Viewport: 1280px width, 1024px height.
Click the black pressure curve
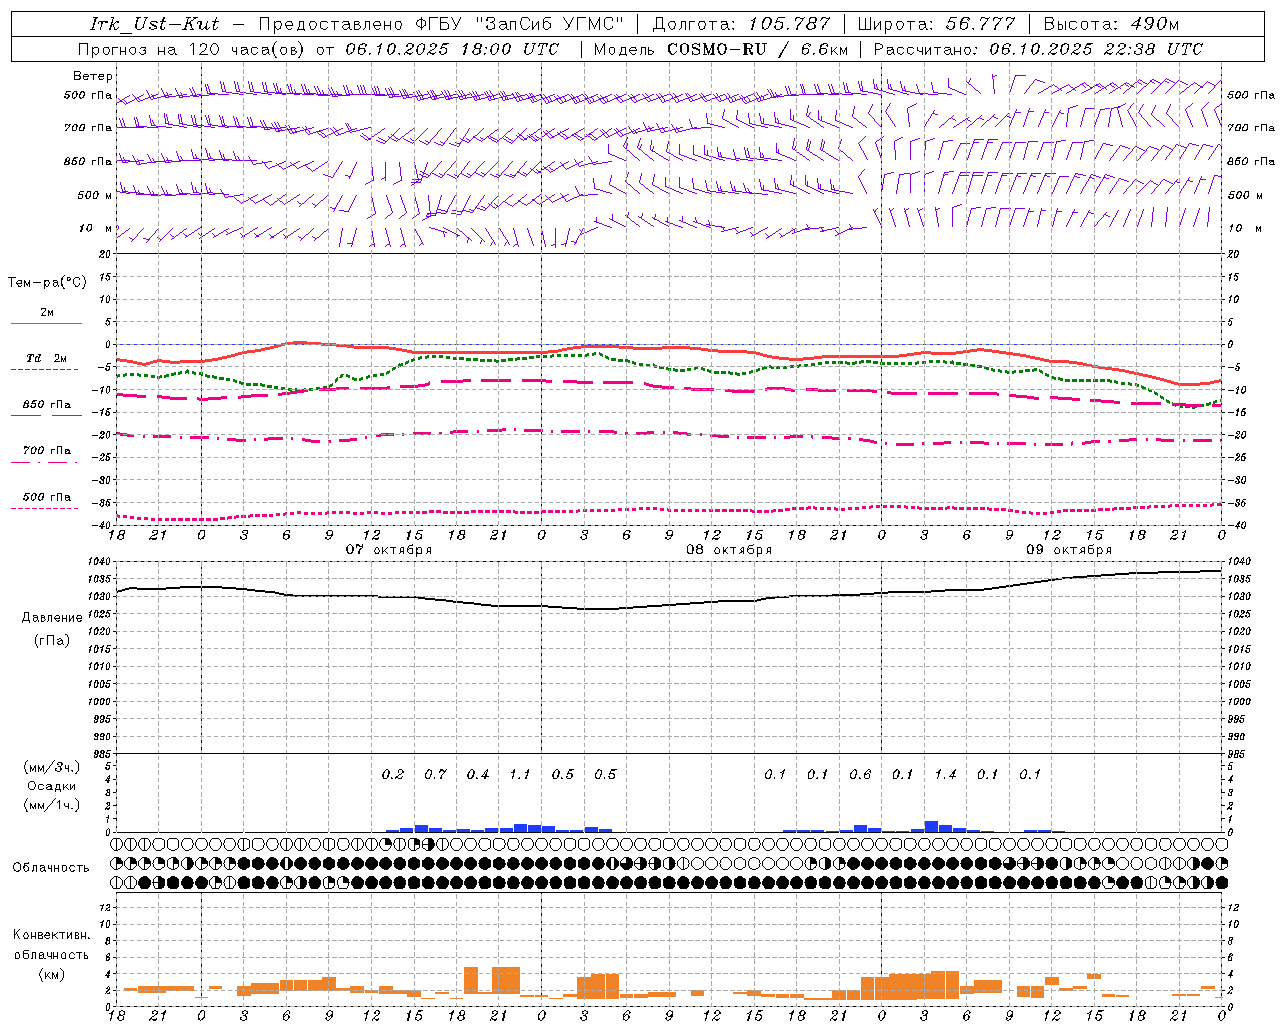click(x=669, y=605)
